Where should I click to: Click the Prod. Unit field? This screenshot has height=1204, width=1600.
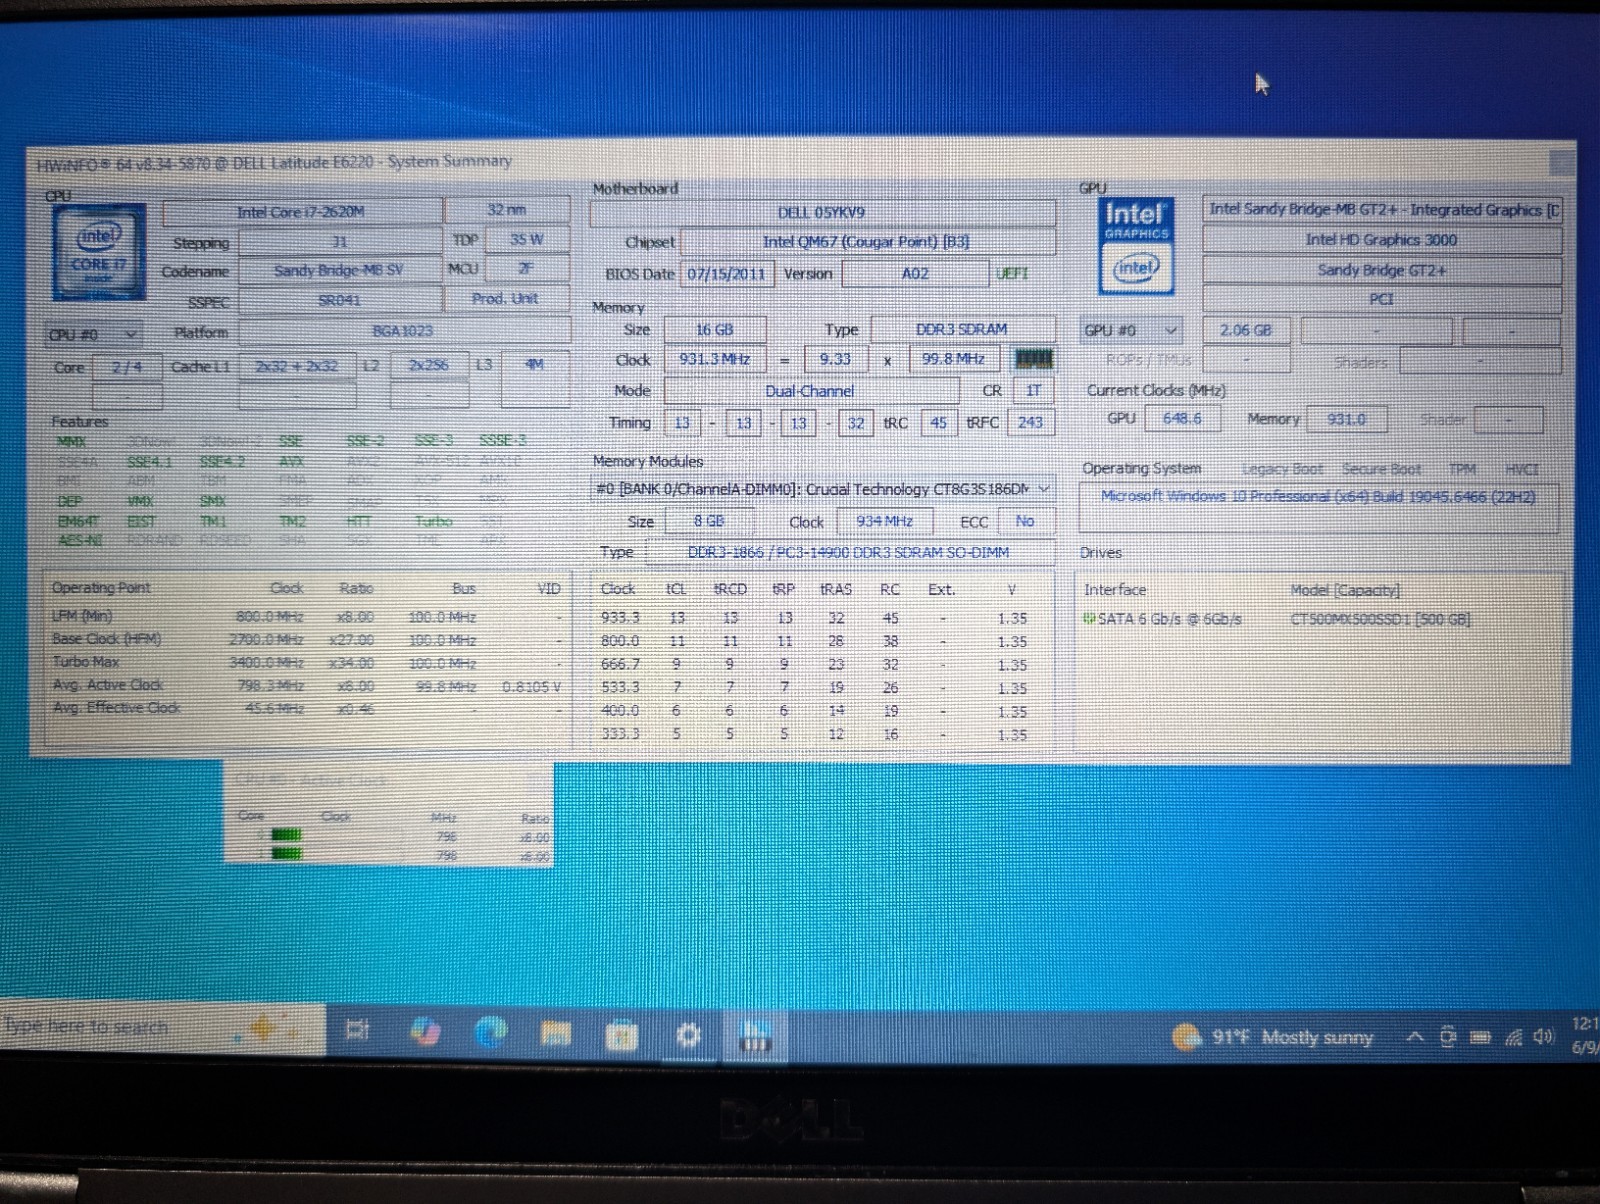(506, 298)
